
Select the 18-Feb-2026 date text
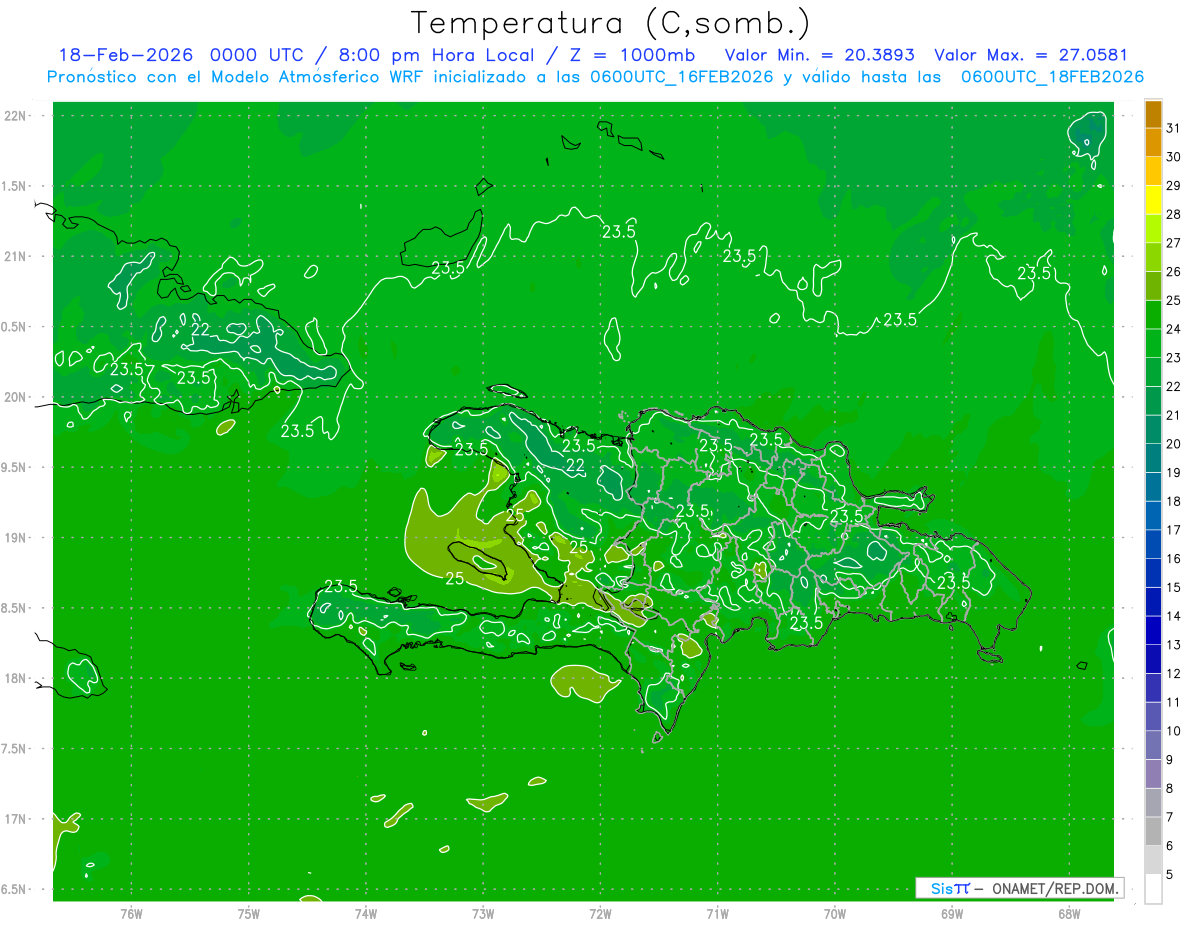tap(126, 55)
